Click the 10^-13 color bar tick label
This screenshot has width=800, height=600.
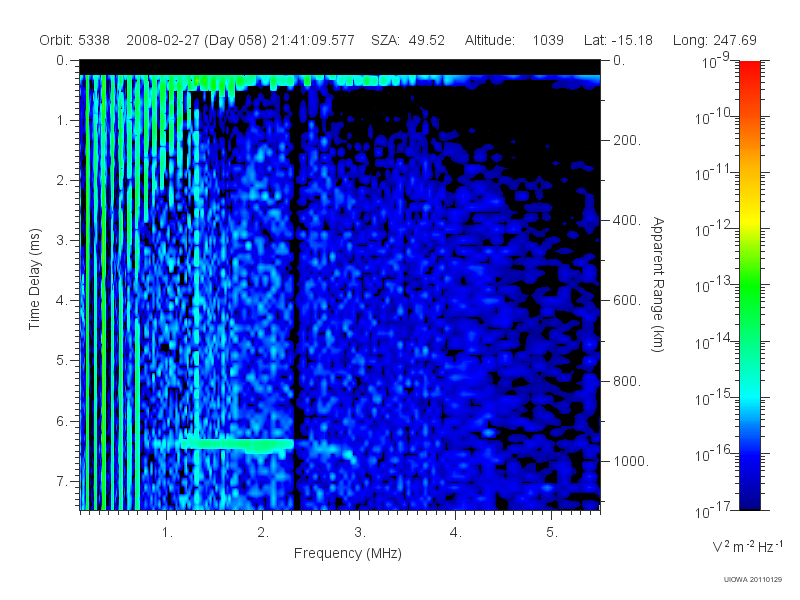pos(712,285)
